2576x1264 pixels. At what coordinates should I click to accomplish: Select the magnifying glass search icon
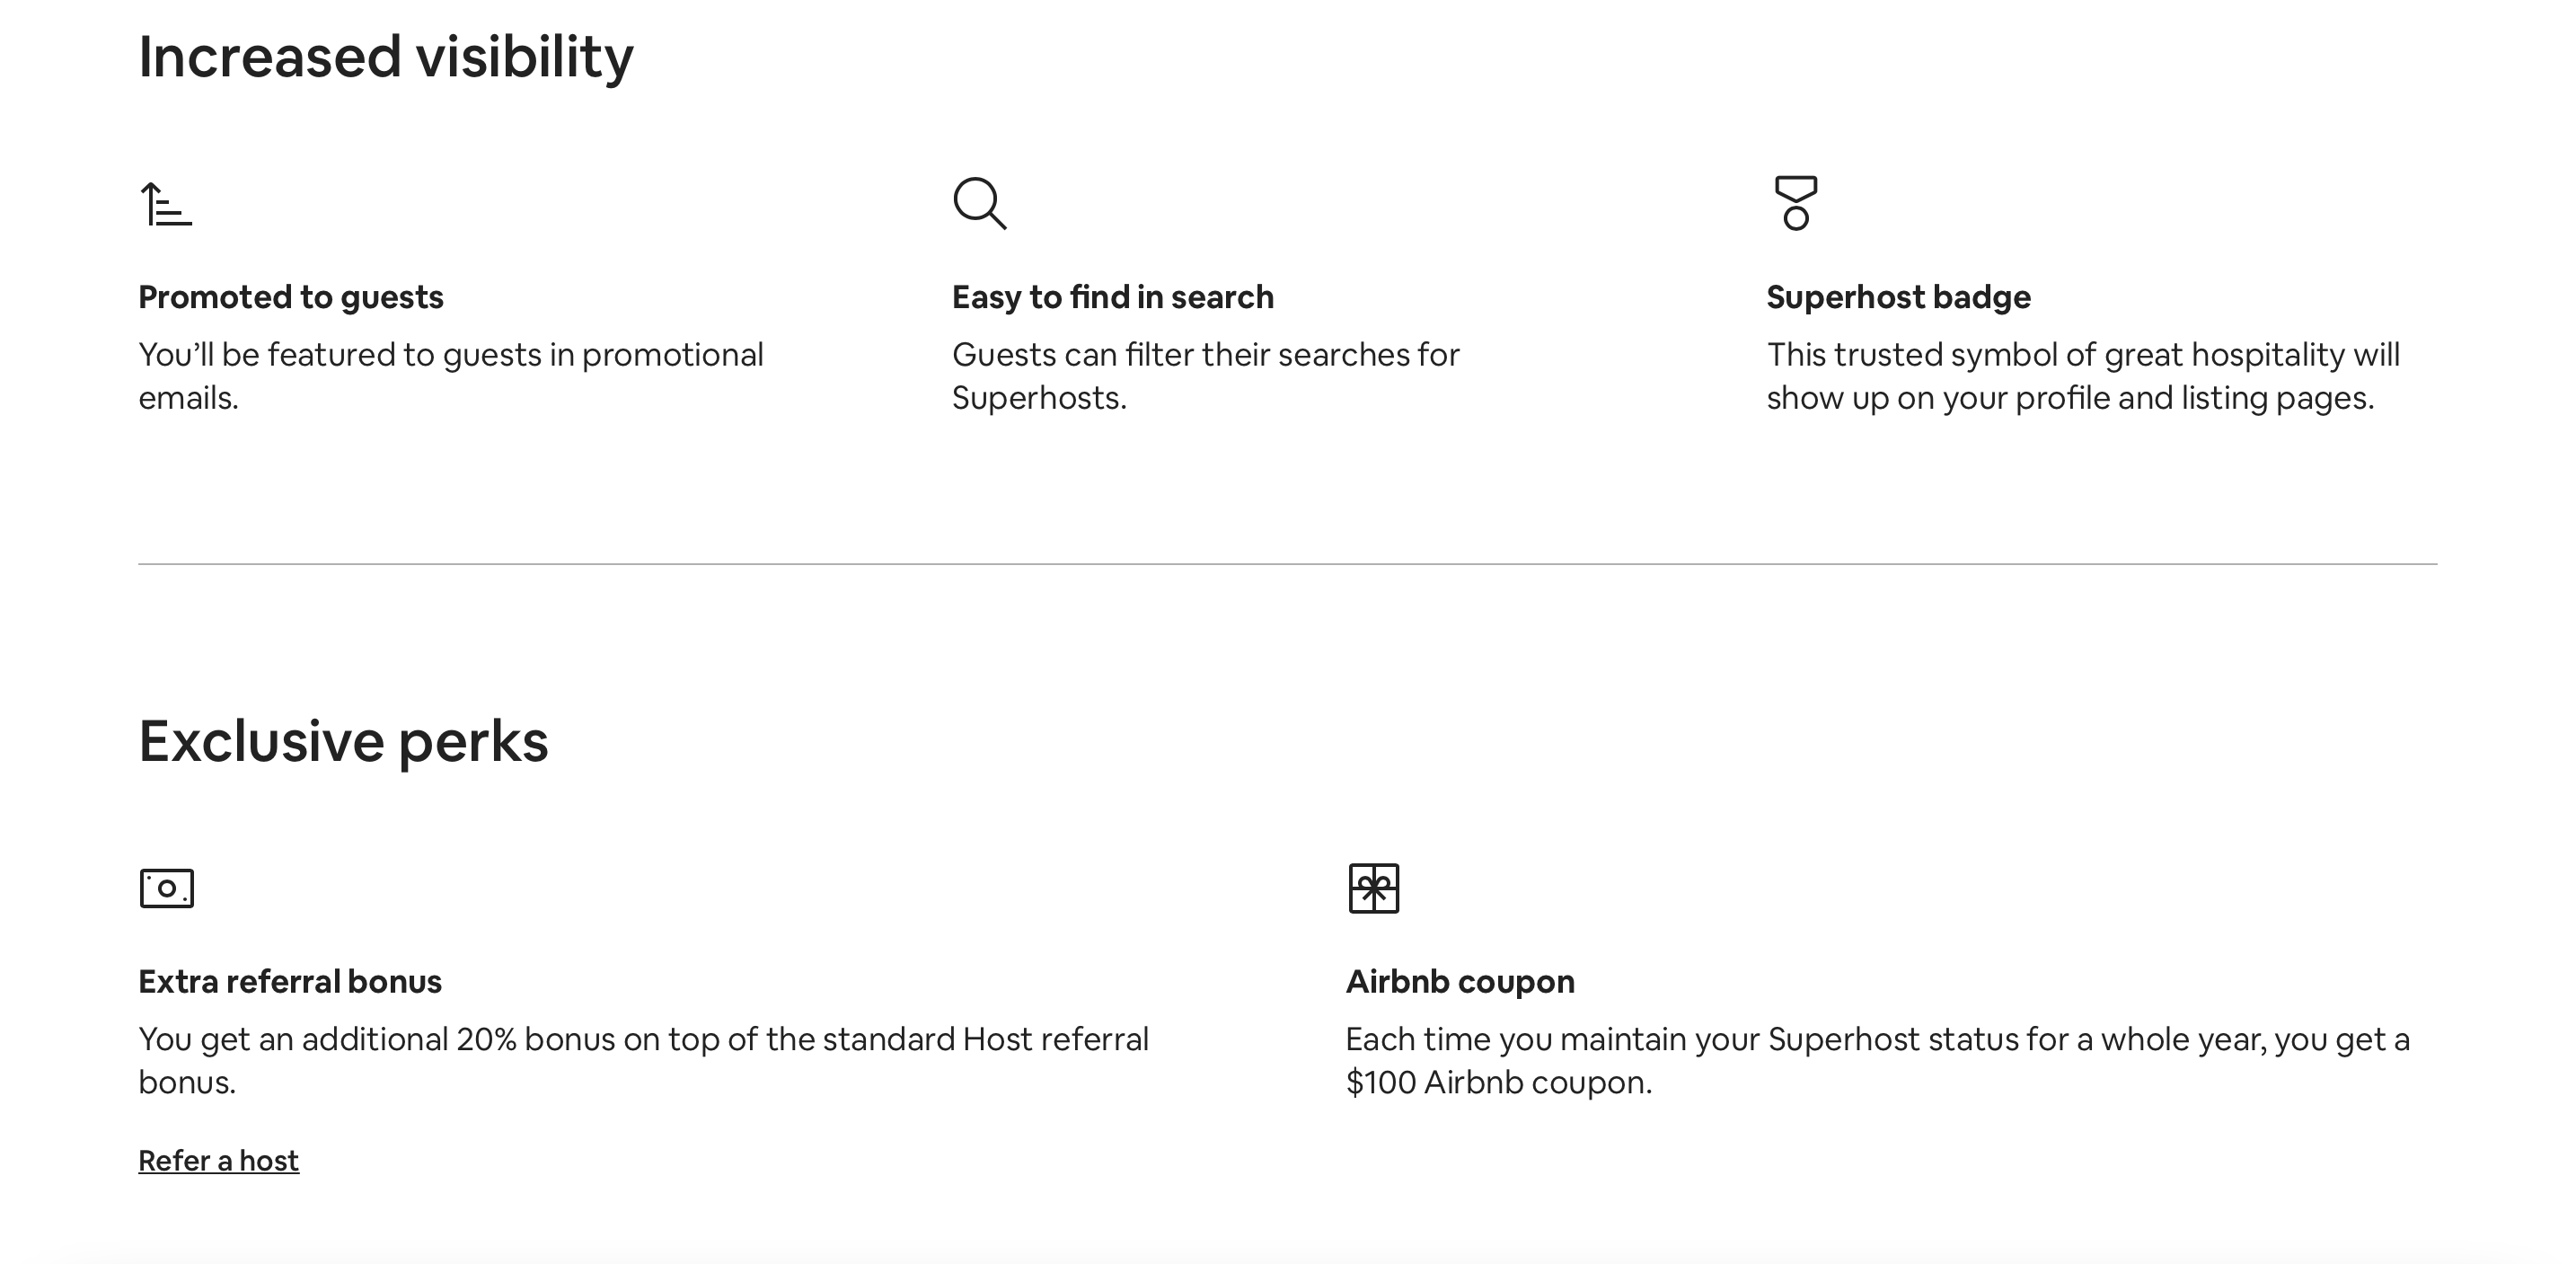click(x=981, y=202)
